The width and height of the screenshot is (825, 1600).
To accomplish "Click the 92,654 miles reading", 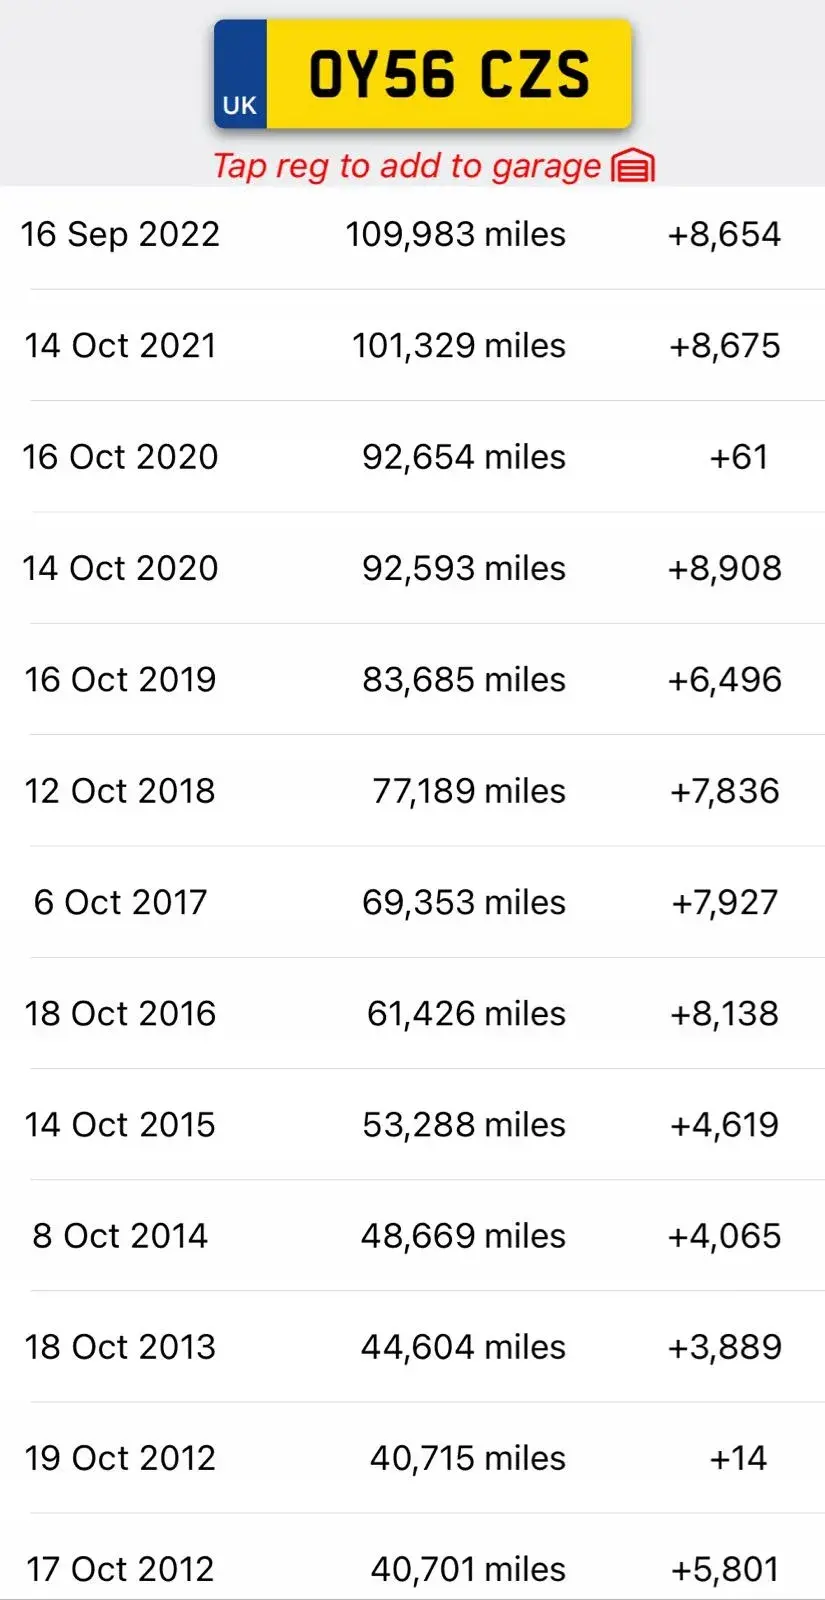I will (464, 457).
